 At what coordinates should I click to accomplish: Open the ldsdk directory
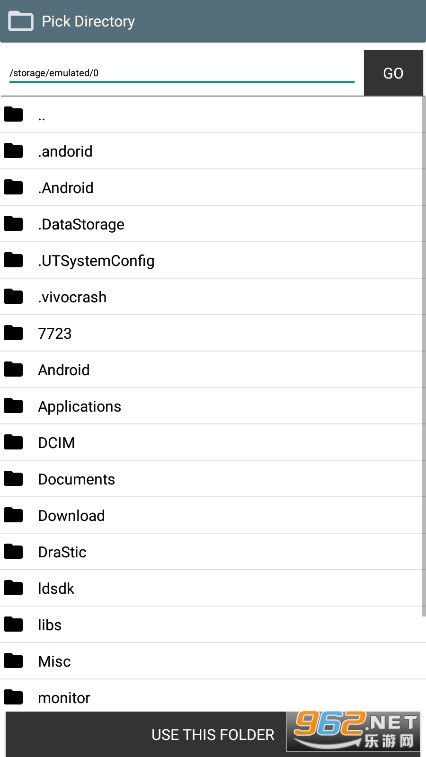click(212, 588)
